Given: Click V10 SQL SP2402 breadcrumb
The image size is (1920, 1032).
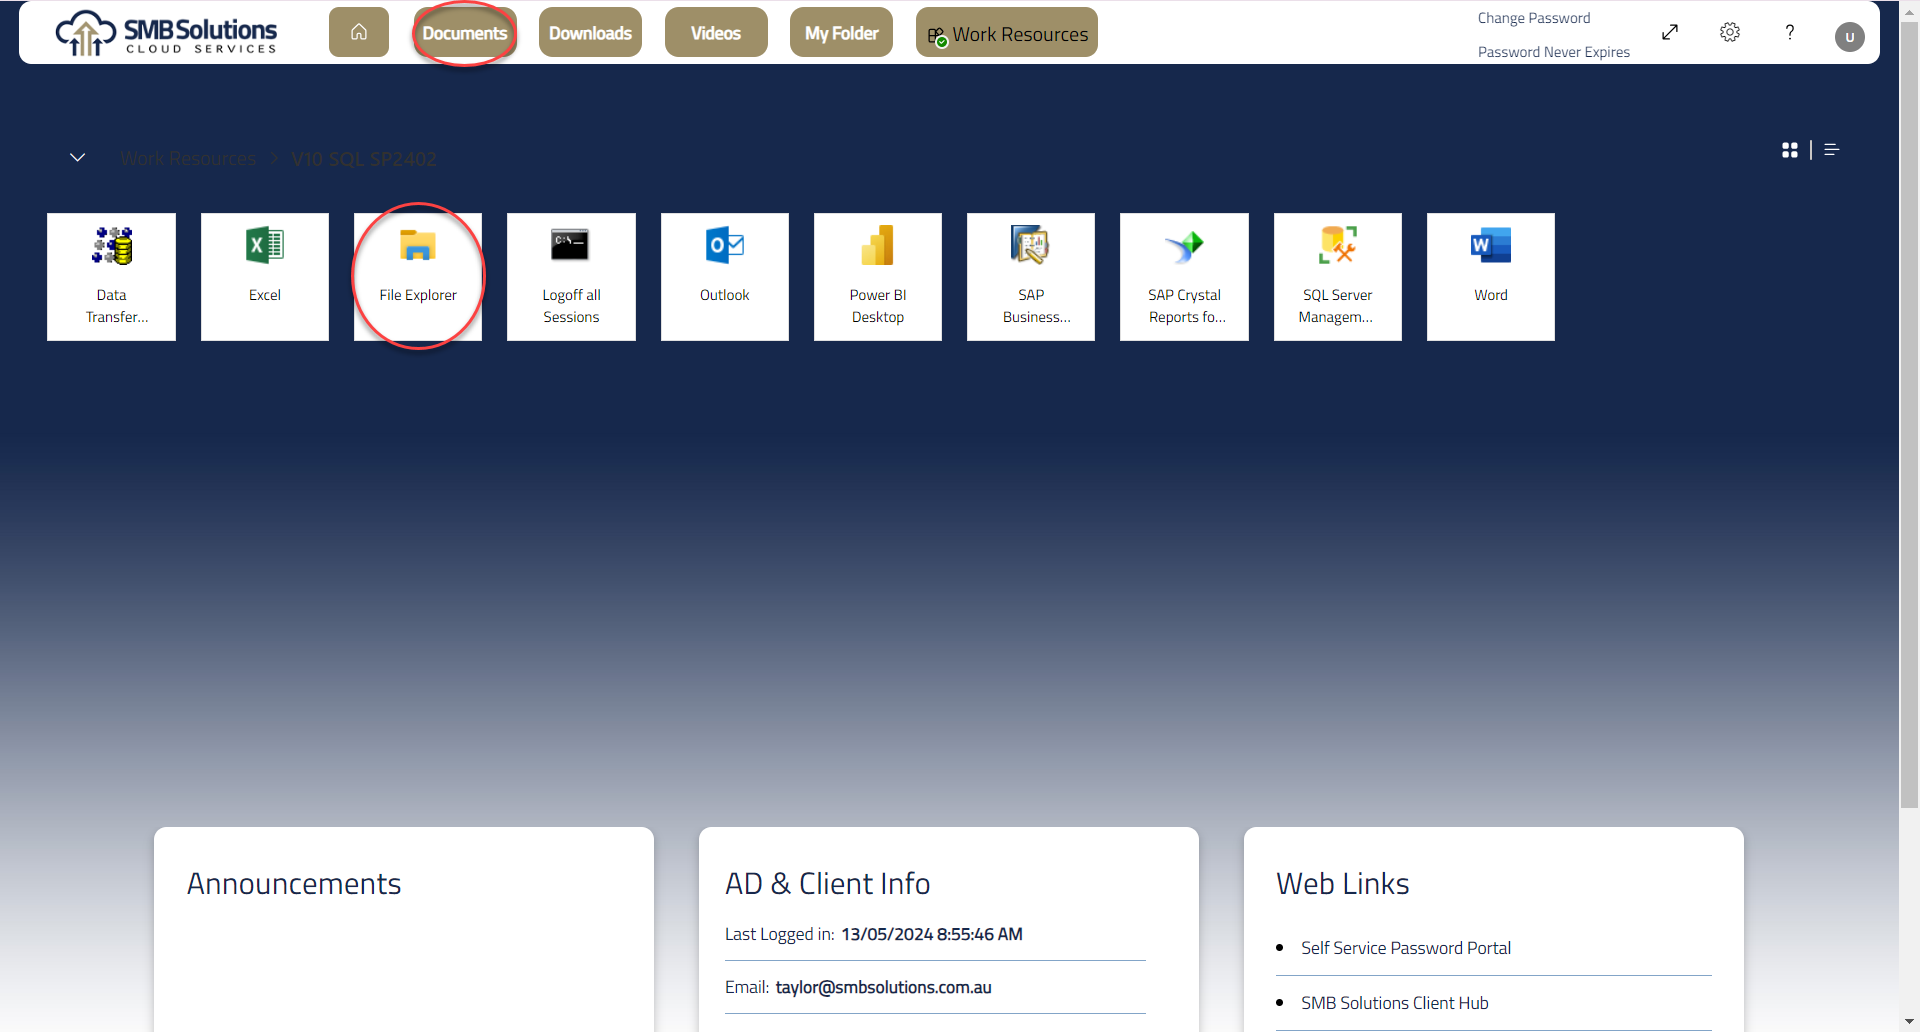Looking at the screenshot, I should pos(364,159).
